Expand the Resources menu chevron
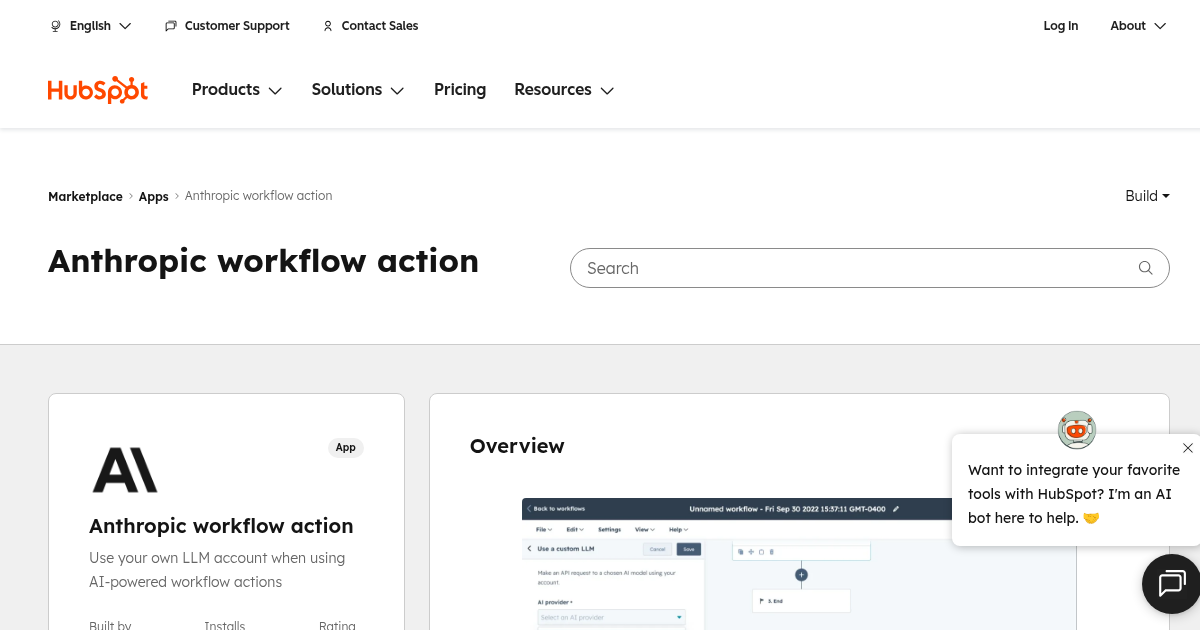This screenshot has height=630, width=1200. (x=607, y=91)
